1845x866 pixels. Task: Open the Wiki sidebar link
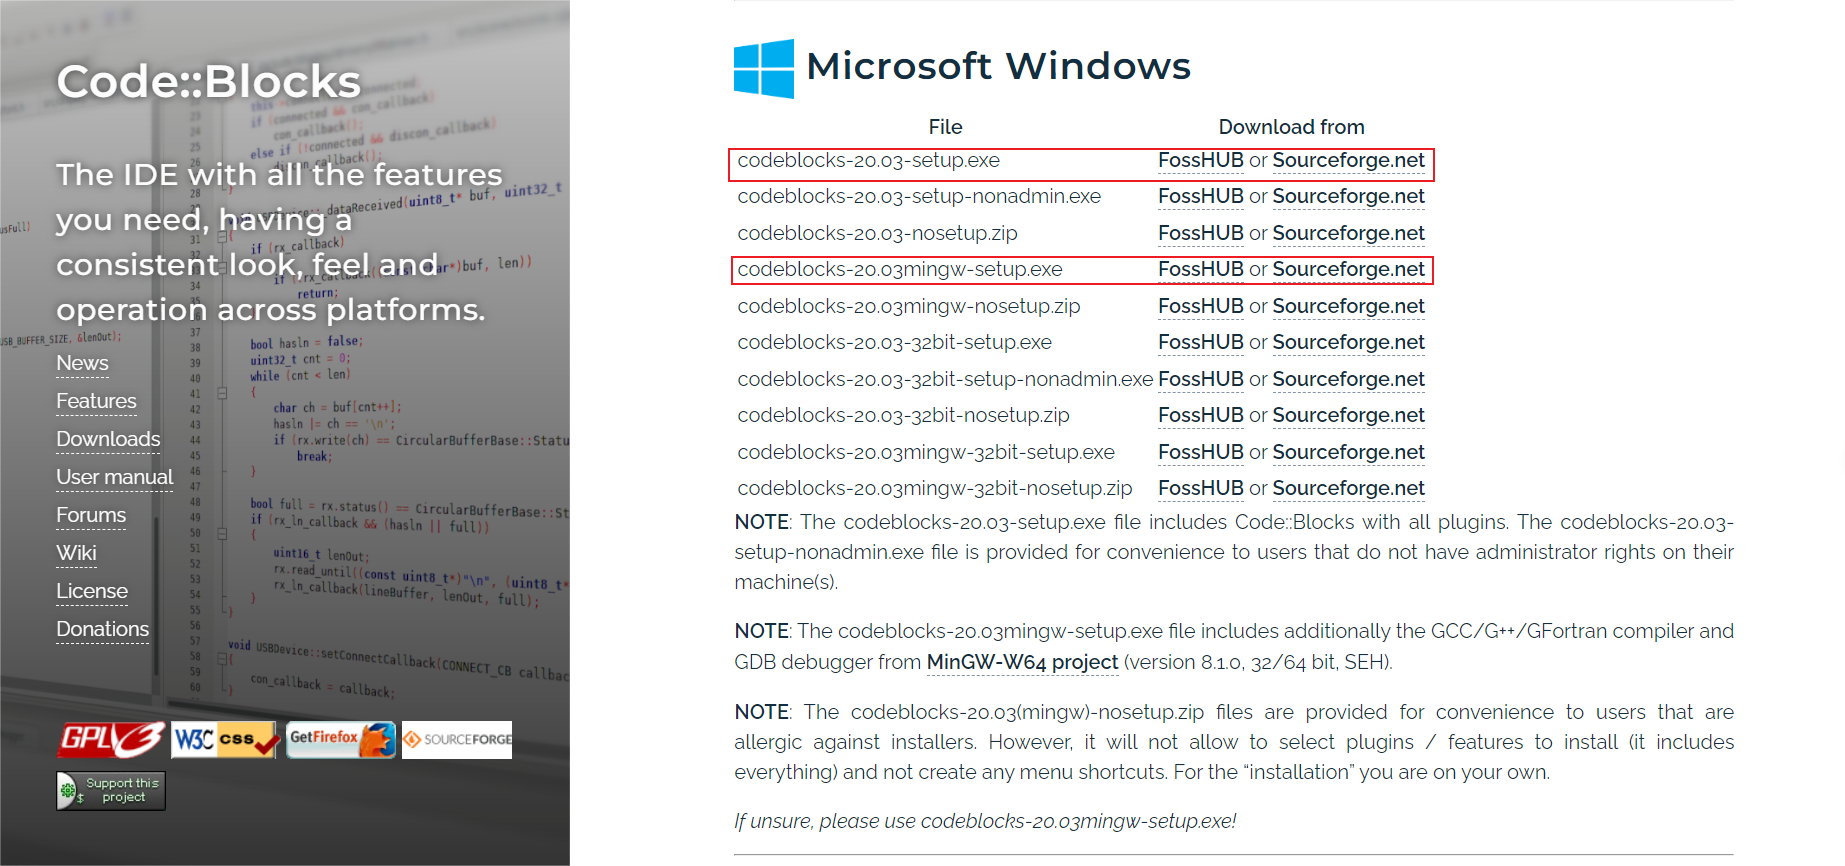click(76, 553)
